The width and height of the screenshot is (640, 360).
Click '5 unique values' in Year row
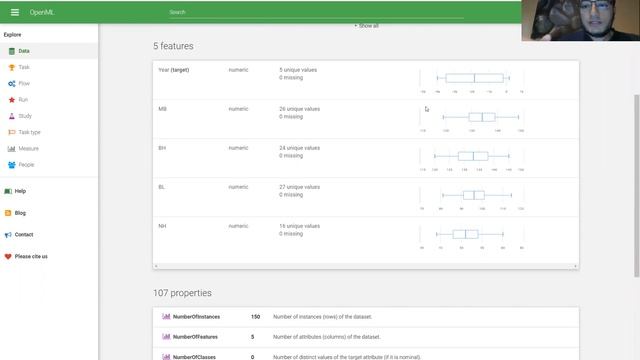point(298,70)
